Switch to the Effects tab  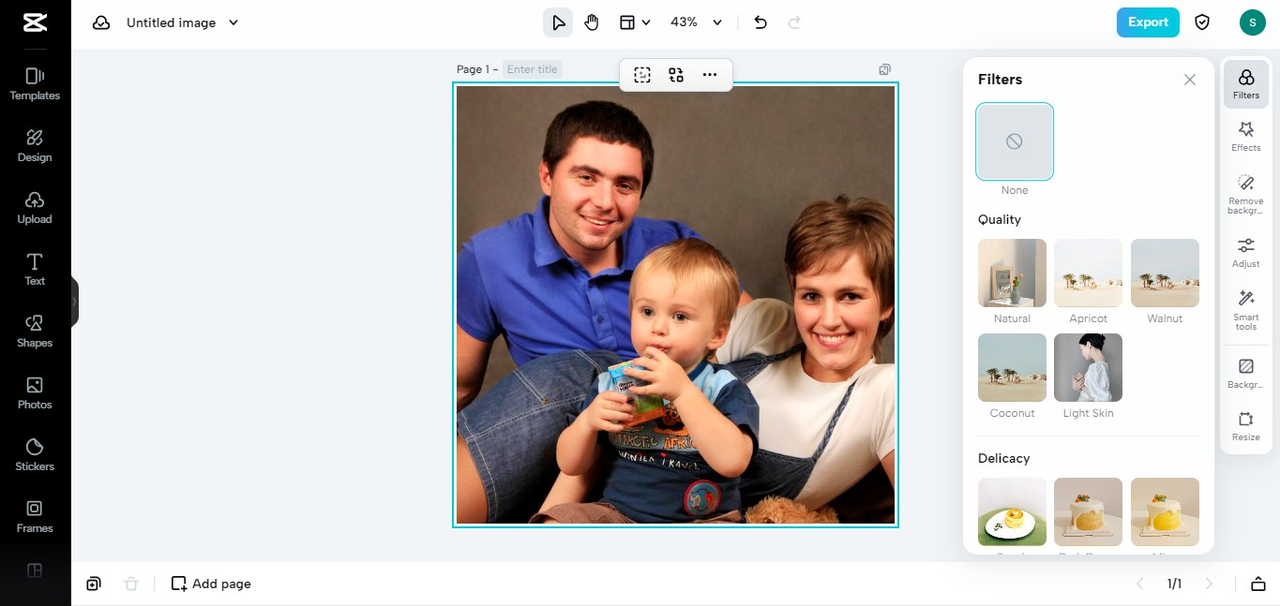click(x=1246, y=136)
